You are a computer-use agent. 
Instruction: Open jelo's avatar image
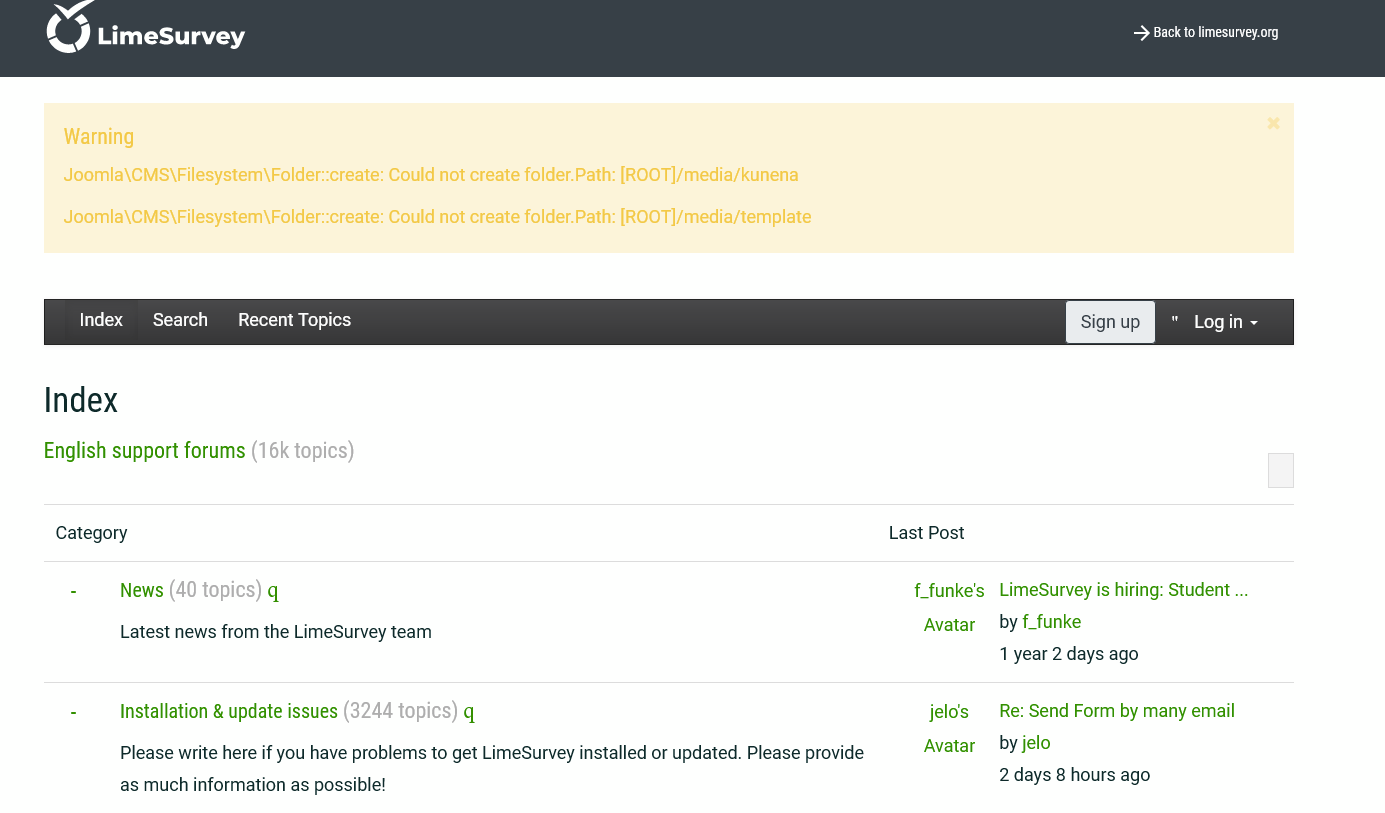pos(949,728)
